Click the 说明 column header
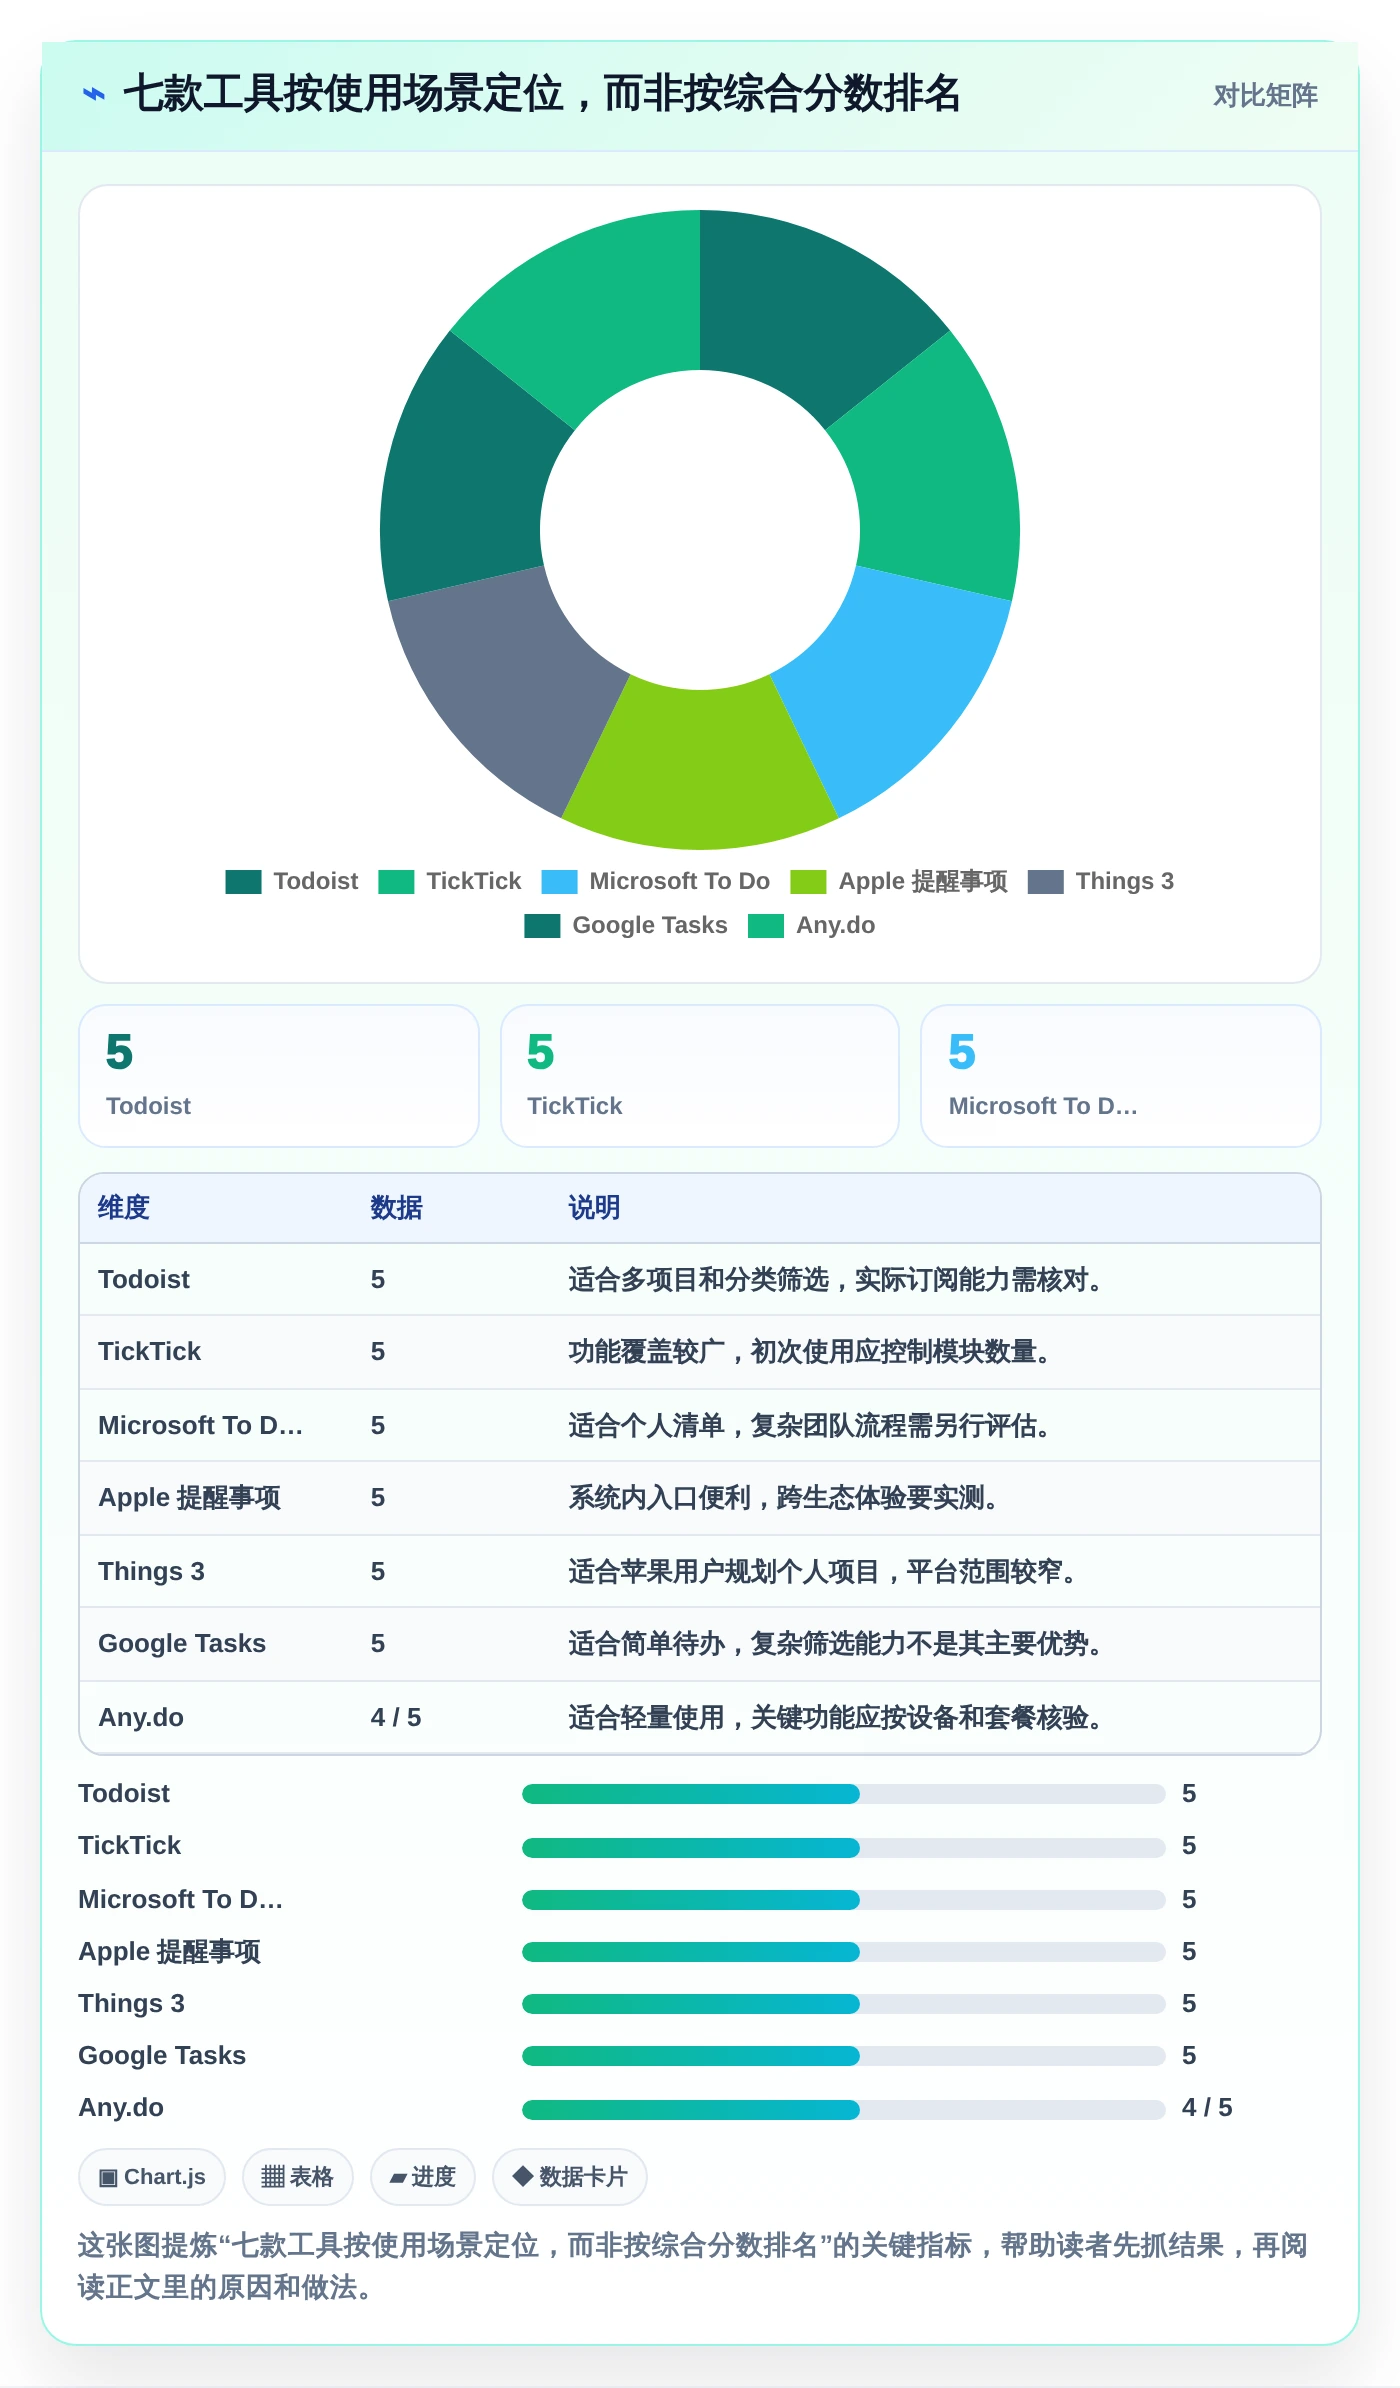1400x2388 pixels. (594, 1208)
